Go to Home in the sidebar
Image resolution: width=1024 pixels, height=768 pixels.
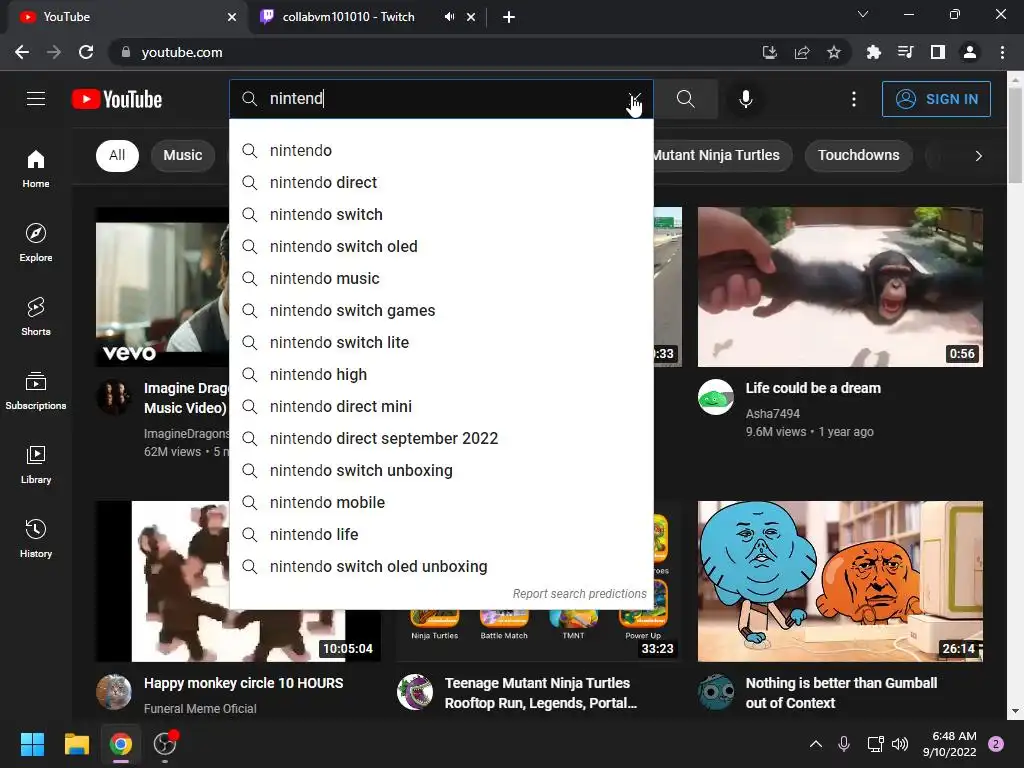pos(36,168)
